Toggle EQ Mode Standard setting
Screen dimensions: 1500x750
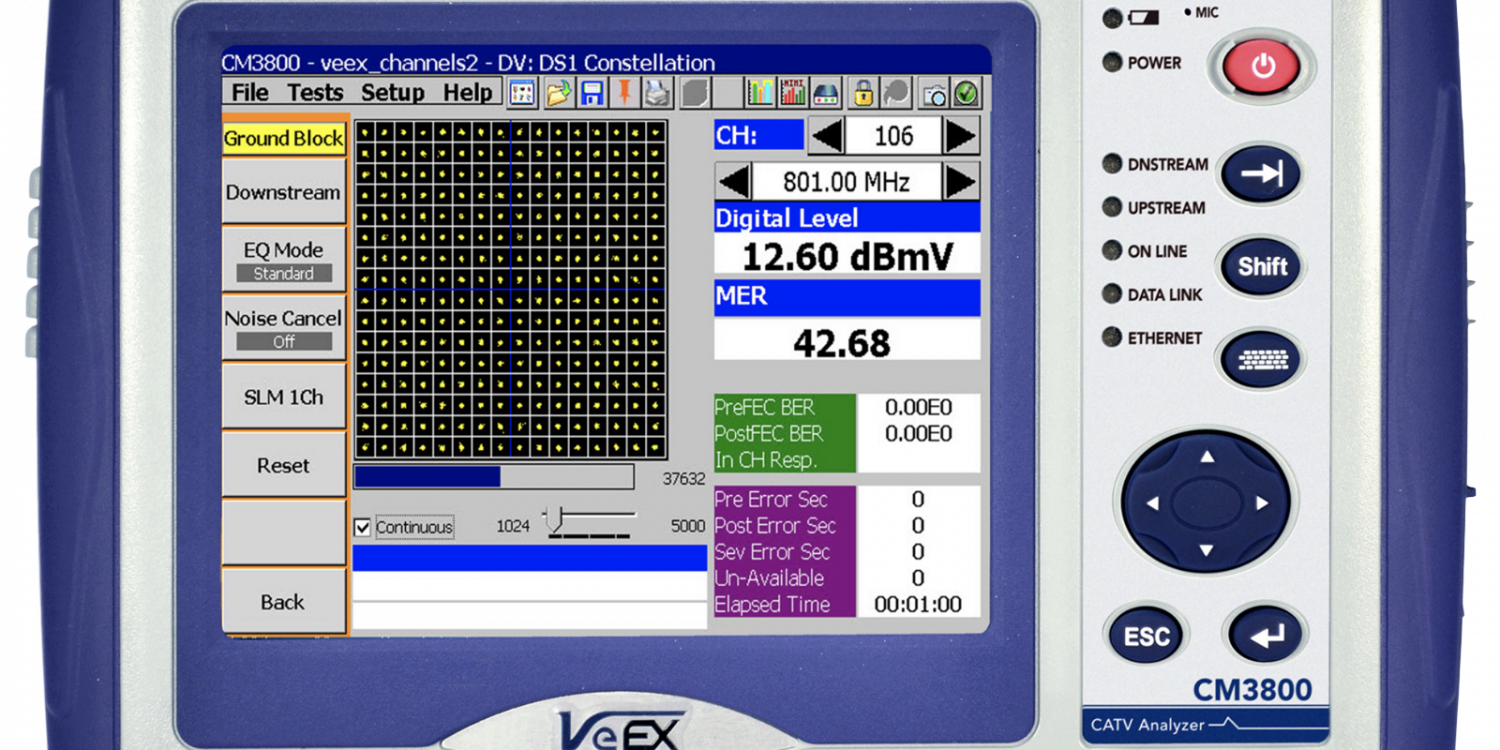point(284,260)
